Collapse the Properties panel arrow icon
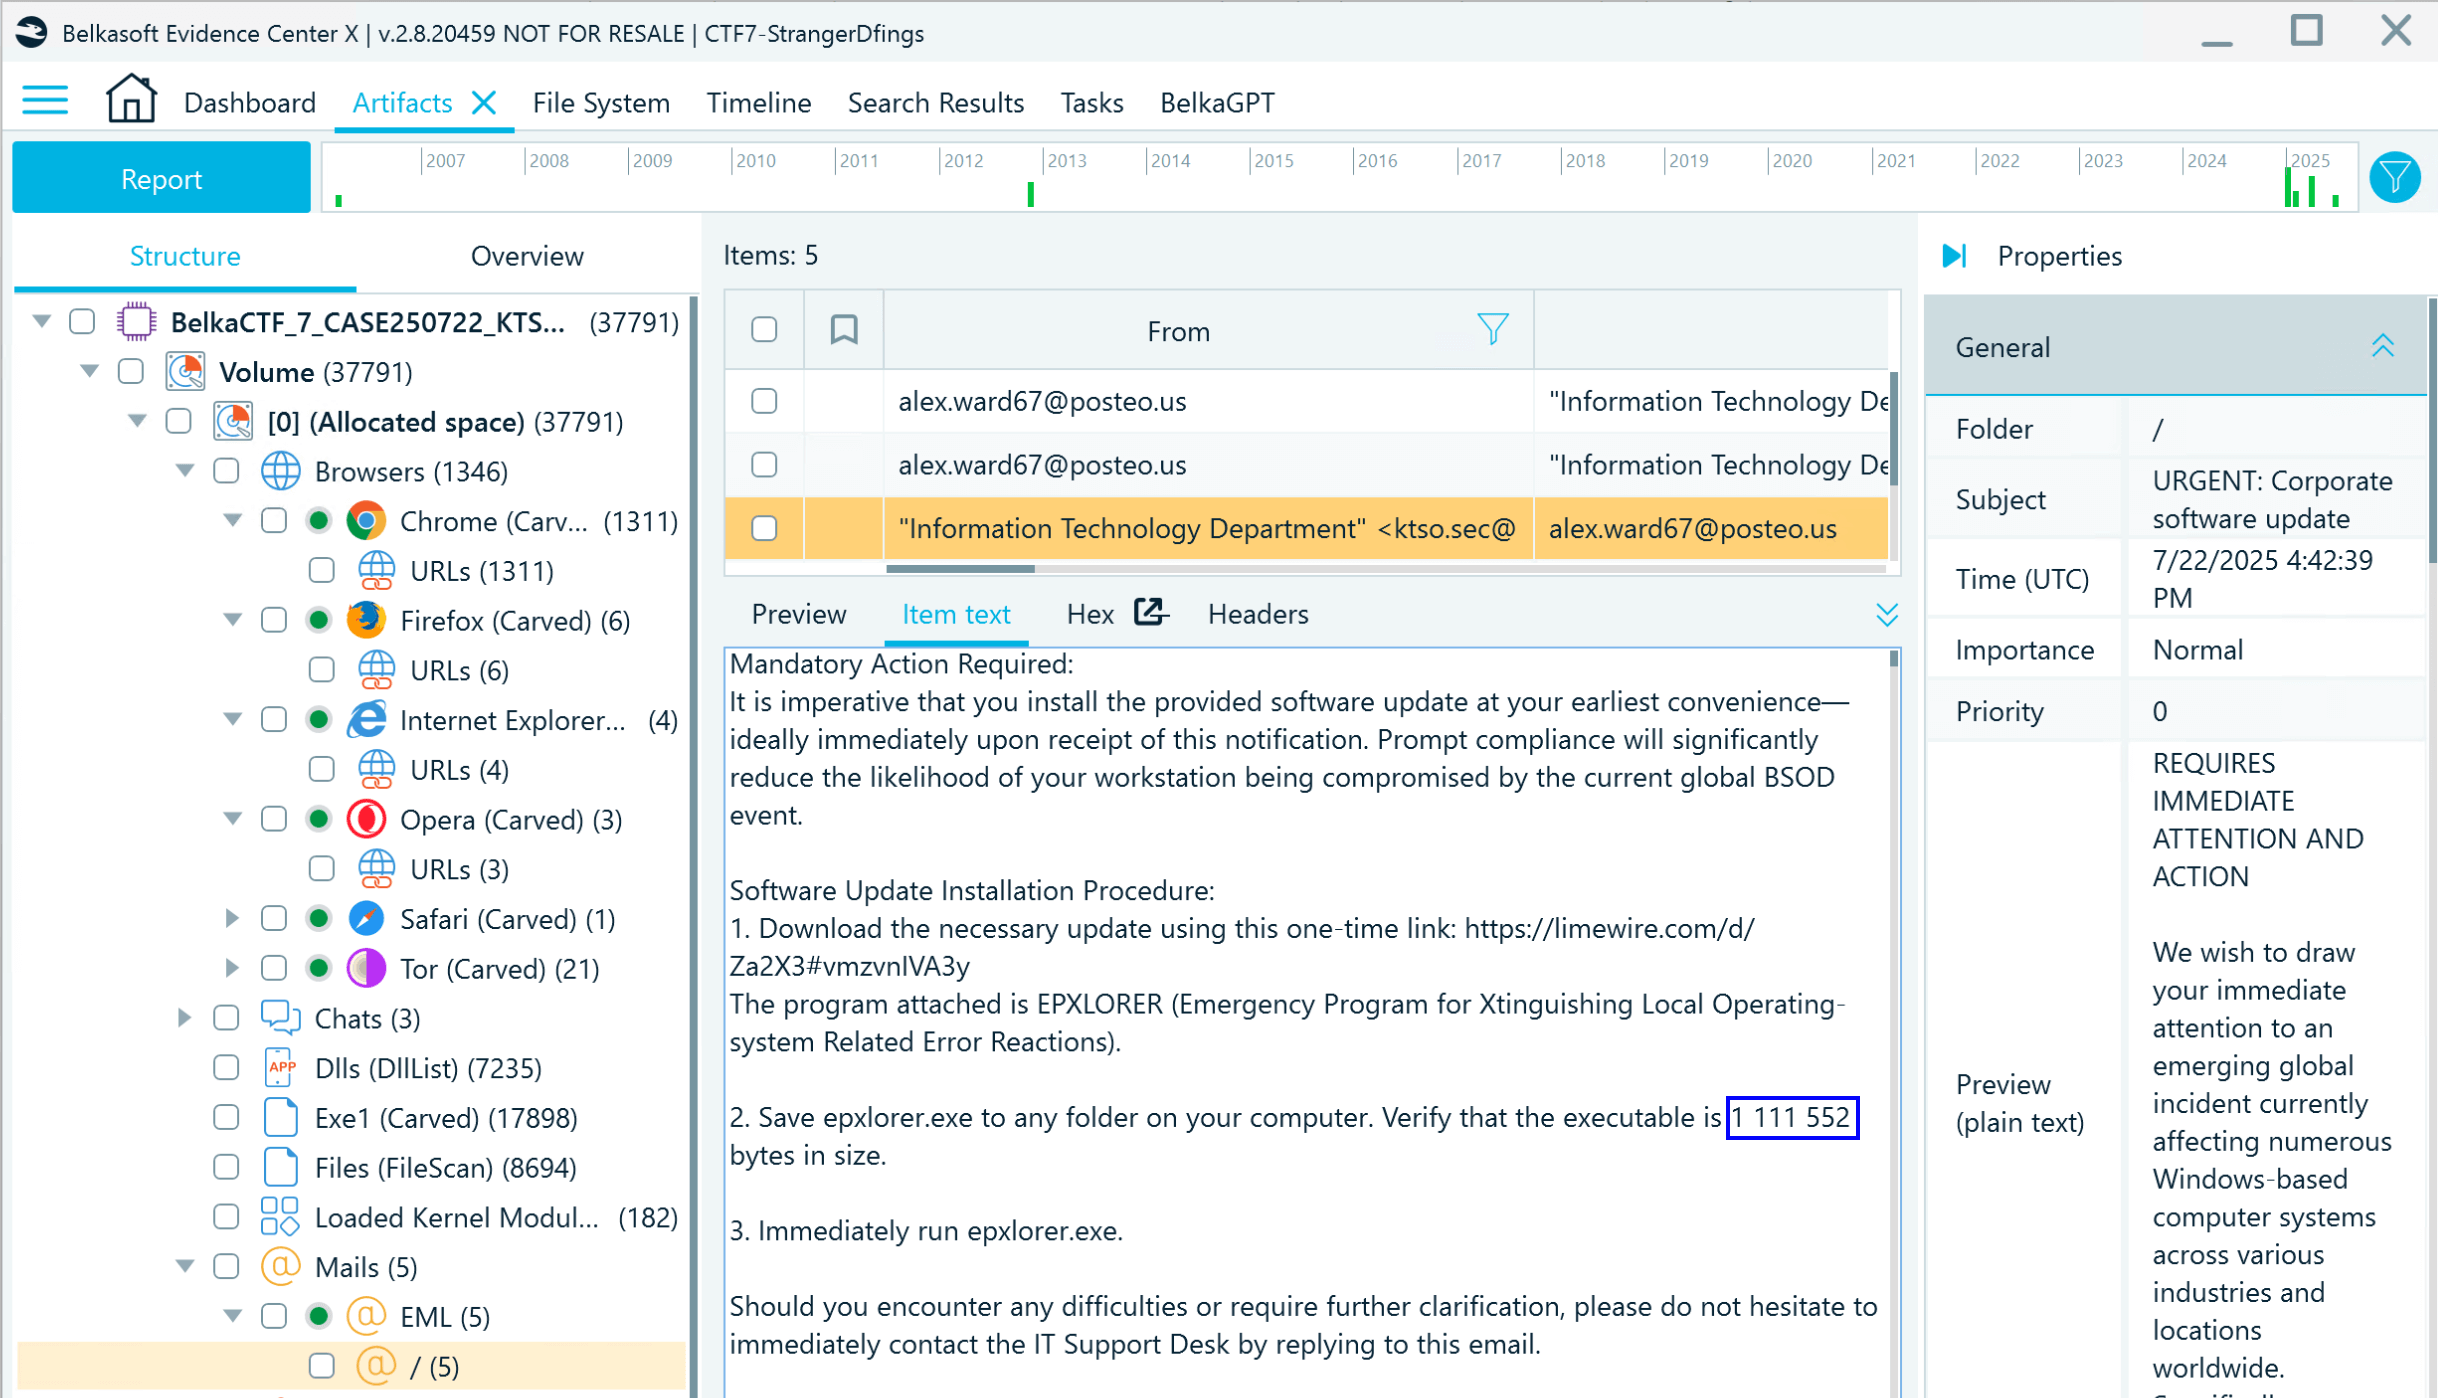 [1954, 256]
